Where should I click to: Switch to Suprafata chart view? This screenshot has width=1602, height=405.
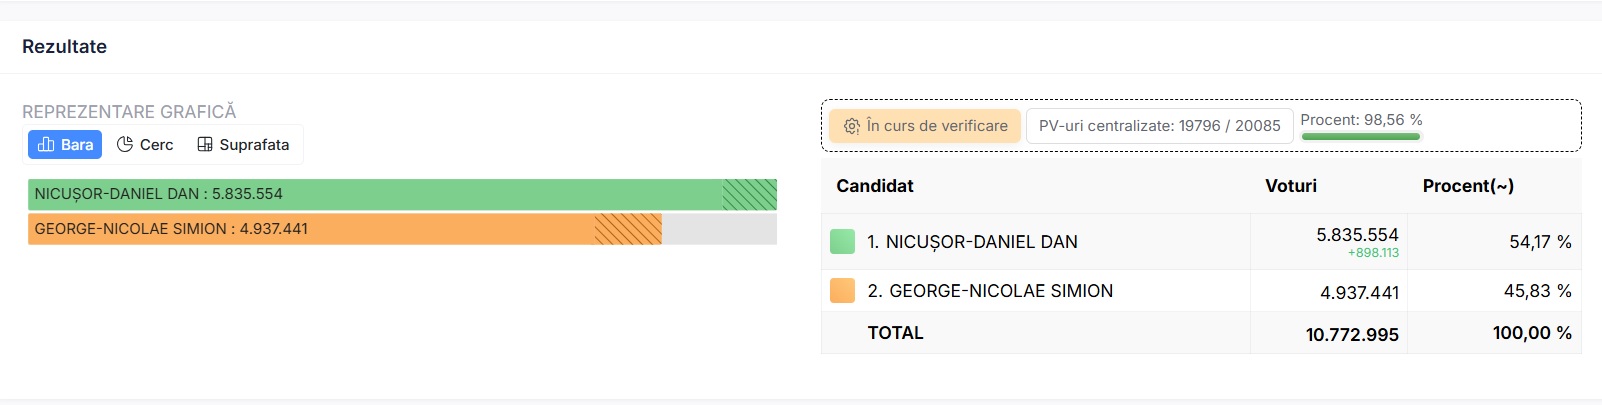pos(244,145)
